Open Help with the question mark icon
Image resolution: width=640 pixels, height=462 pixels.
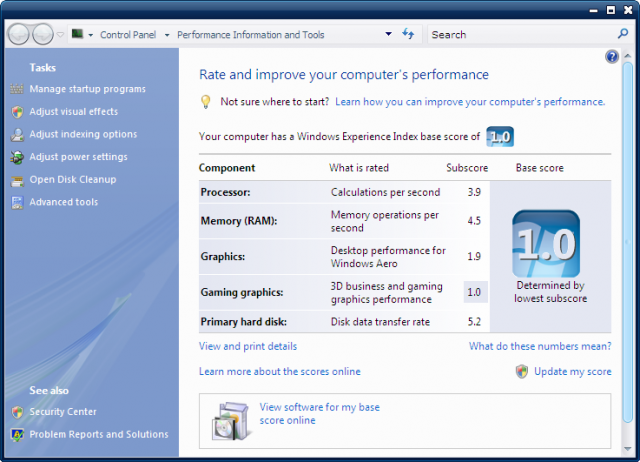coord(611,57)
